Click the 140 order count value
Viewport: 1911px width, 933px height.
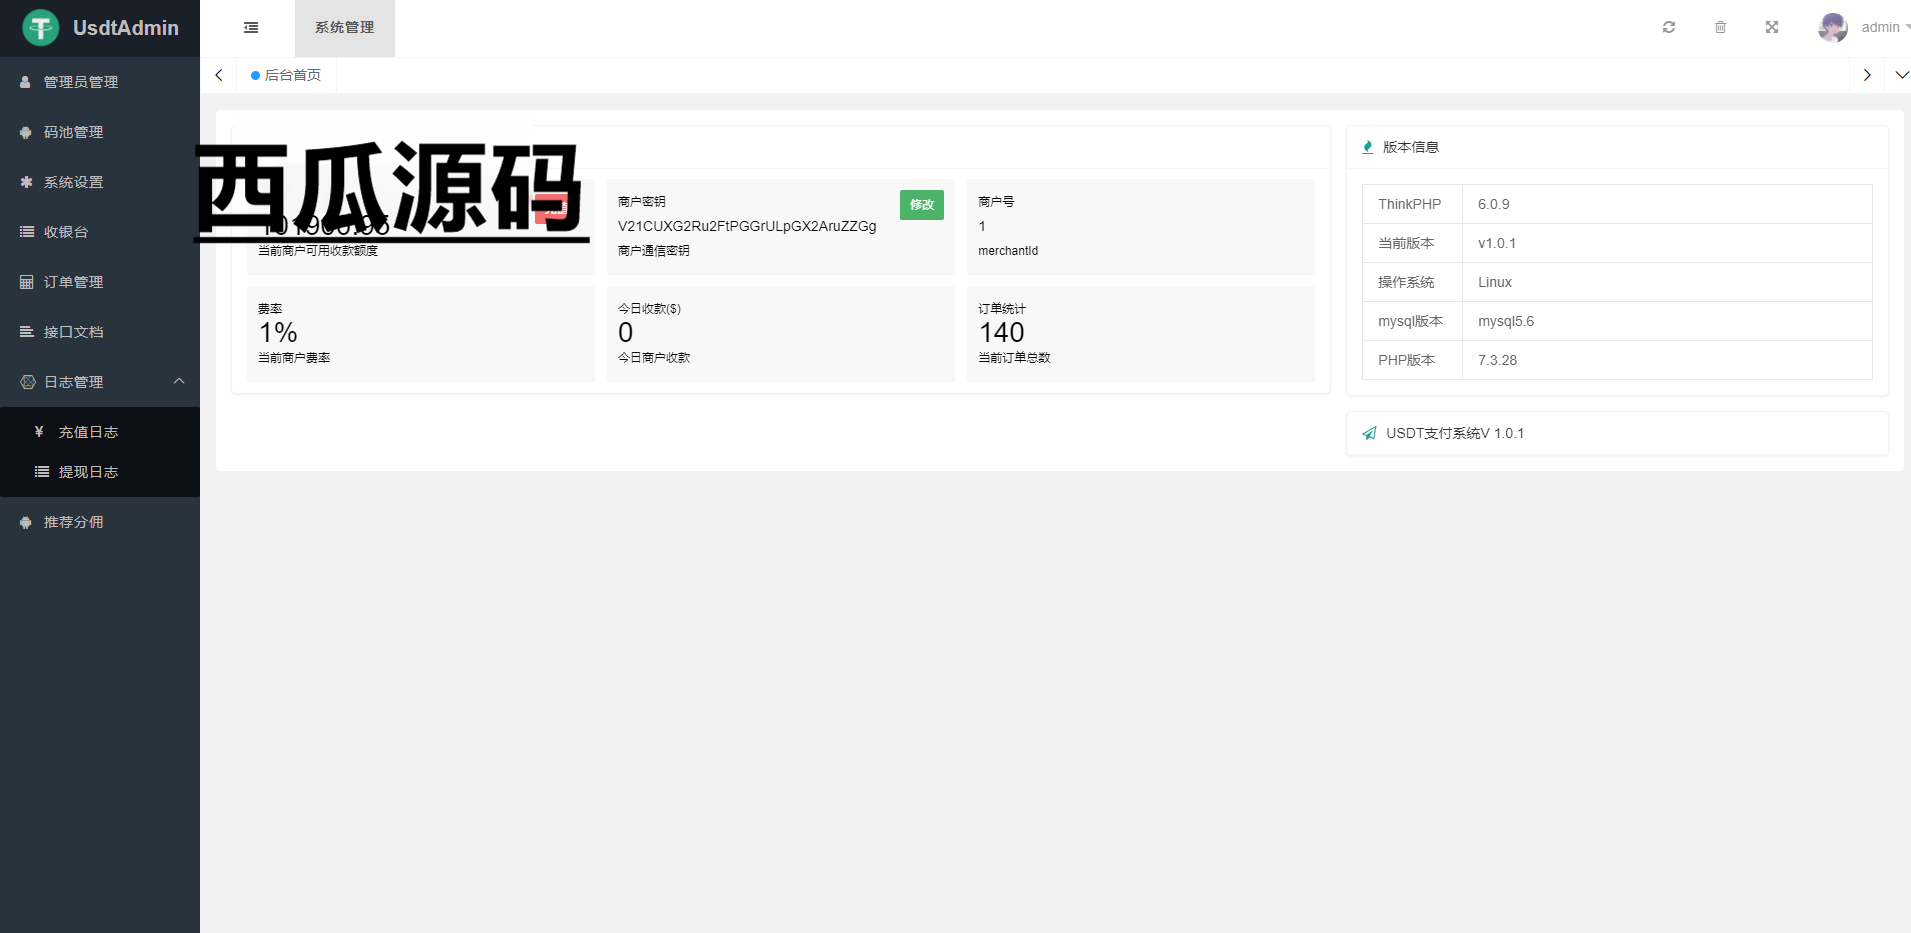pos(1002,333)
